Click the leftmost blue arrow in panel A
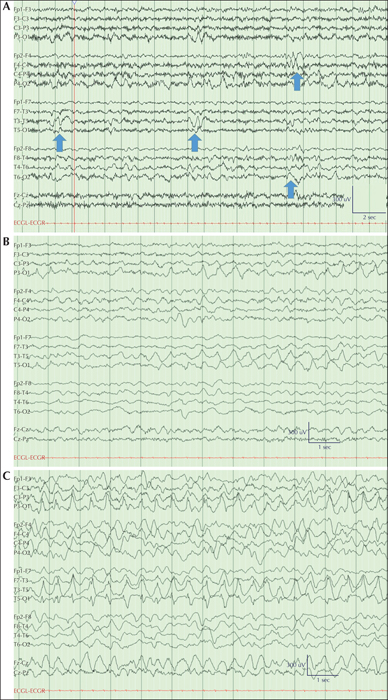Image resolution: width=388 pixels, height=700 pixels. [60, 143]
